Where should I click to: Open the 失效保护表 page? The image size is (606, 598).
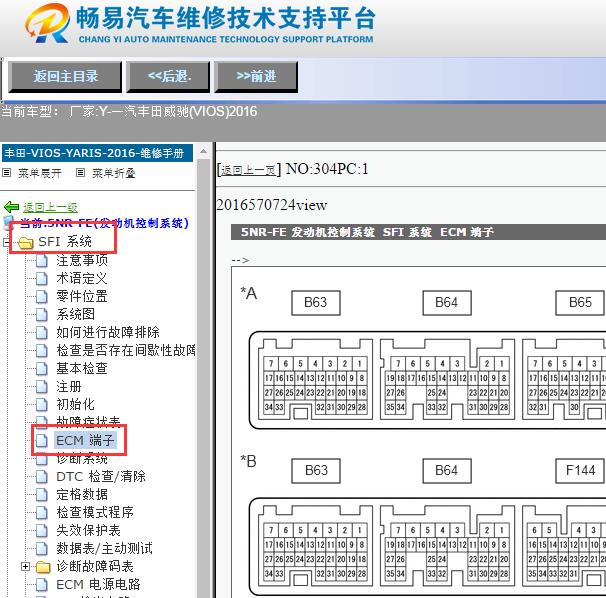[89, 530]
